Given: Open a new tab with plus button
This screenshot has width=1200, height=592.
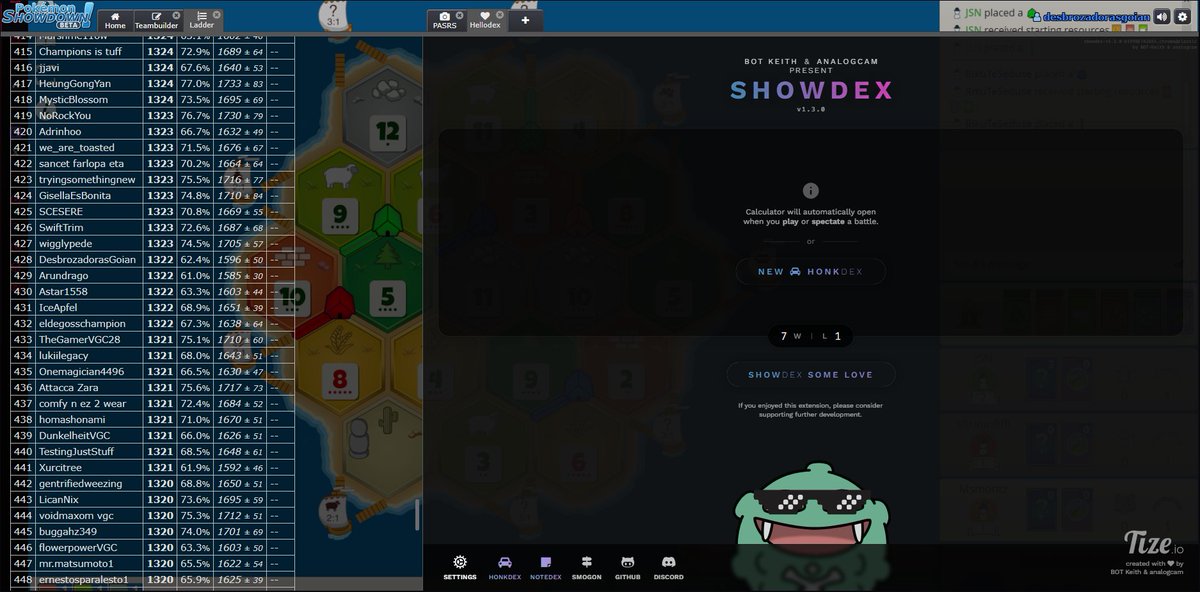Looking at the screenshot, I should pos(526,20).
